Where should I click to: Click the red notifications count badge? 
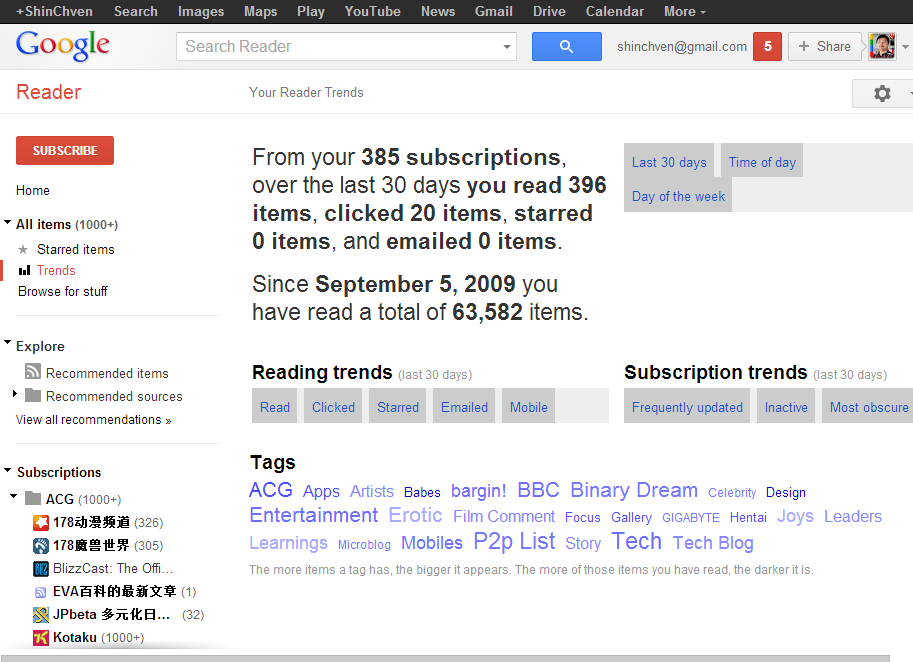click(x=767, y=47)
